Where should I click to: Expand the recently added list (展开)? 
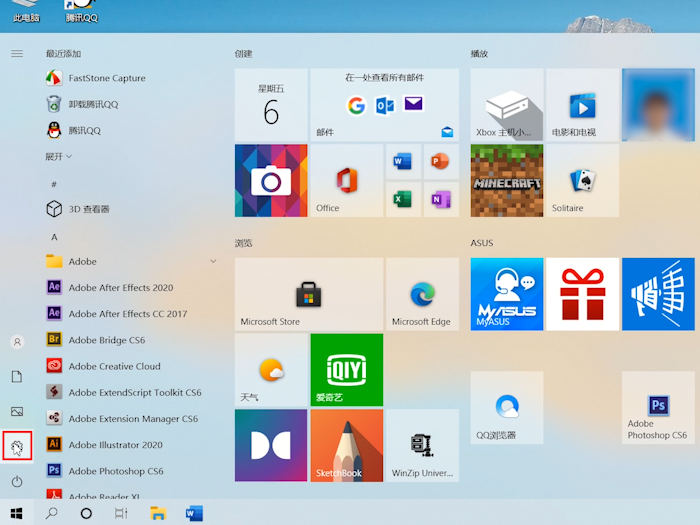tap(58, 157)
